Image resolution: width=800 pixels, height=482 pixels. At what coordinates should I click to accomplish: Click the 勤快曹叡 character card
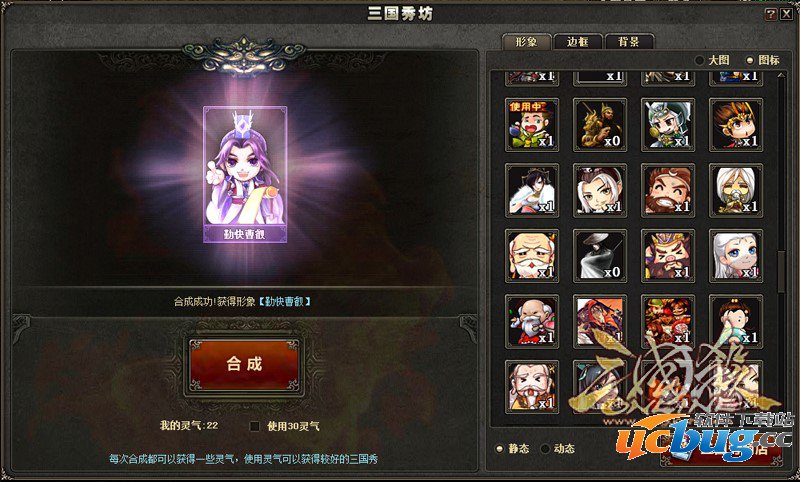[x=245, y=174]
